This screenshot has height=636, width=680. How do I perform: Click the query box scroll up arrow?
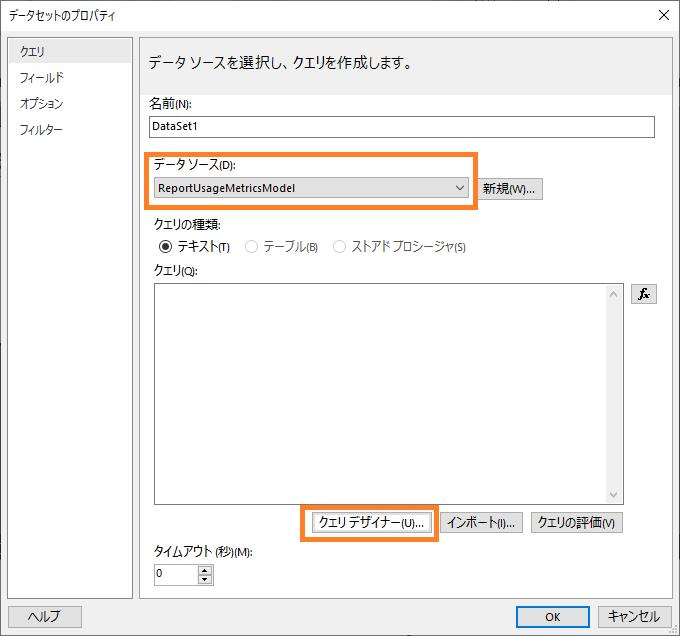[x=613, y=295]
